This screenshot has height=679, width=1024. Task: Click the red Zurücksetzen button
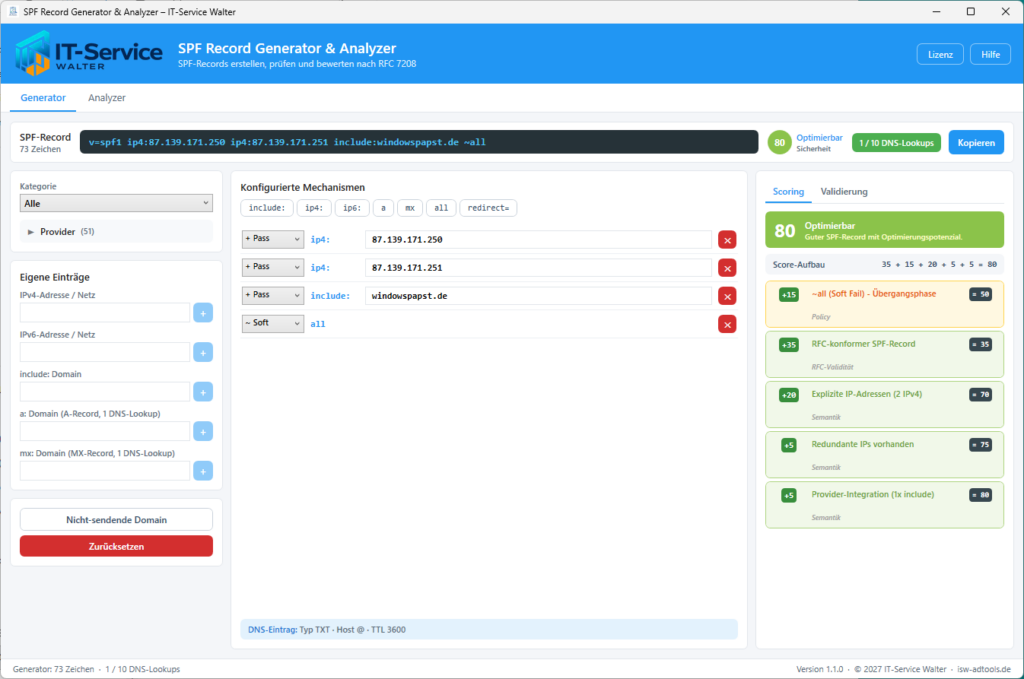point(116,546)
